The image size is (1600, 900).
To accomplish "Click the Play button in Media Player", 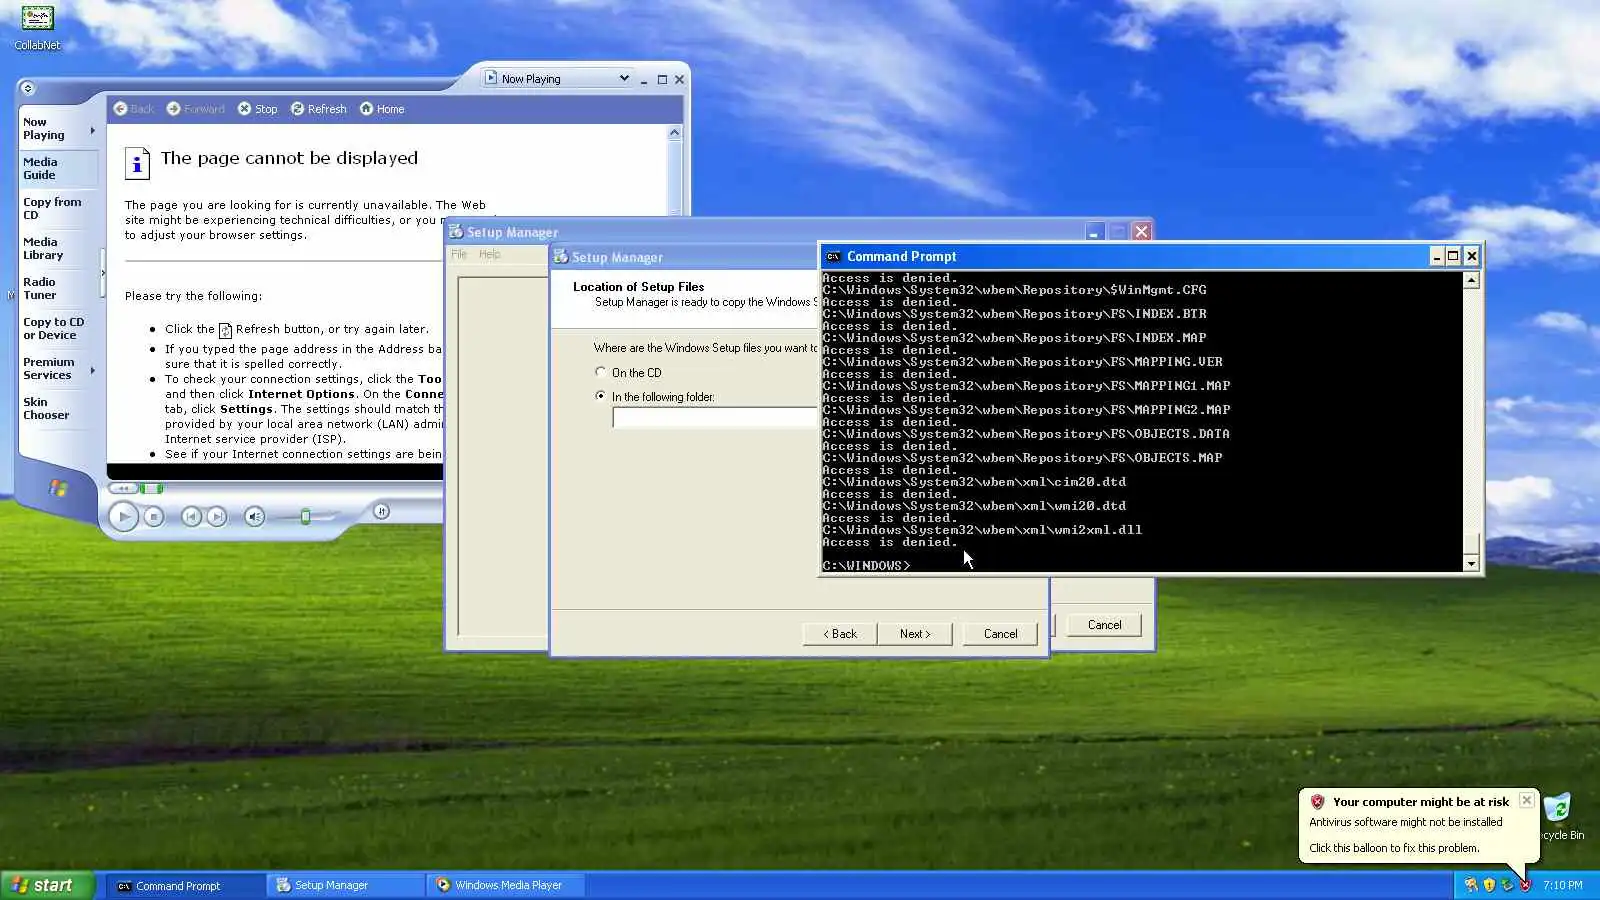I will [x=123, y=516].
